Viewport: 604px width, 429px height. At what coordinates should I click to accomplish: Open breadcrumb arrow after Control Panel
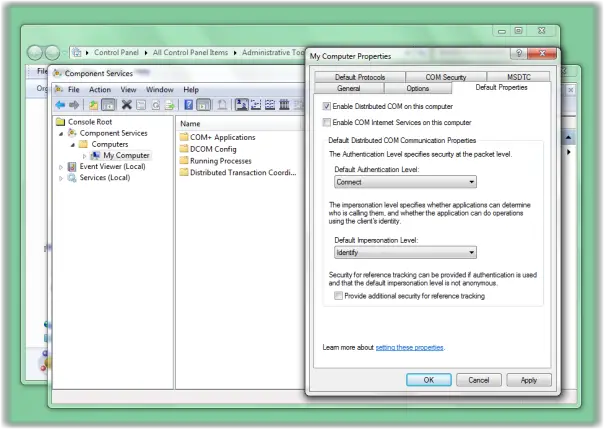tap(146, 53)
